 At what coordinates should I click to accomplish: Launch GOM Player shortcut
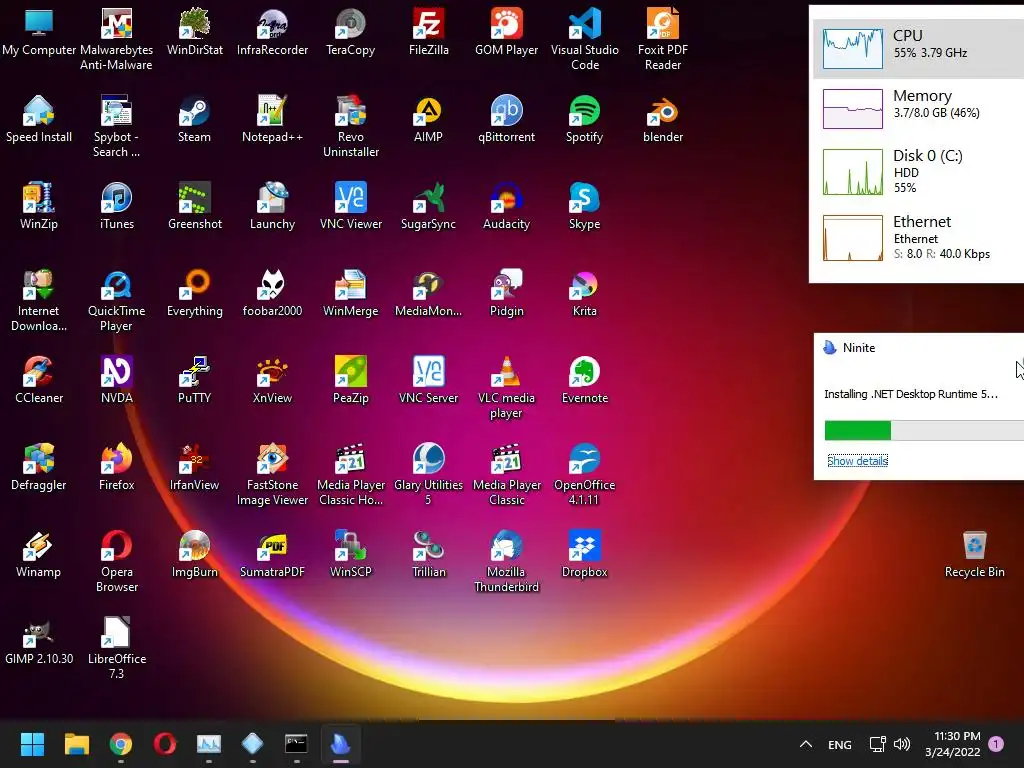point(506,31)
